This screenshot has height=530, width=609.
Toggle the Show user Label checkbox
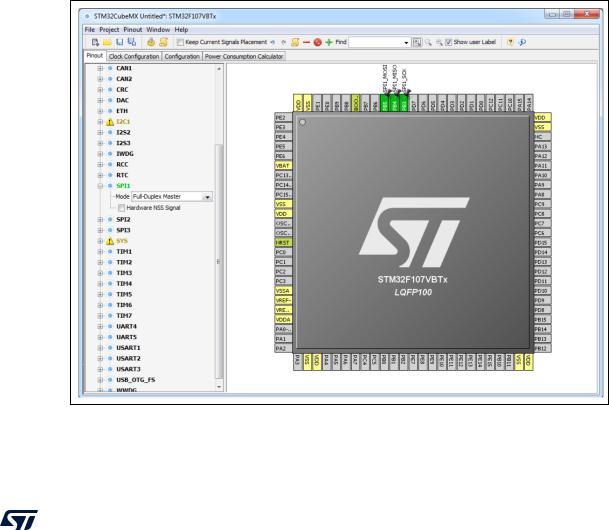coord(449,42)
